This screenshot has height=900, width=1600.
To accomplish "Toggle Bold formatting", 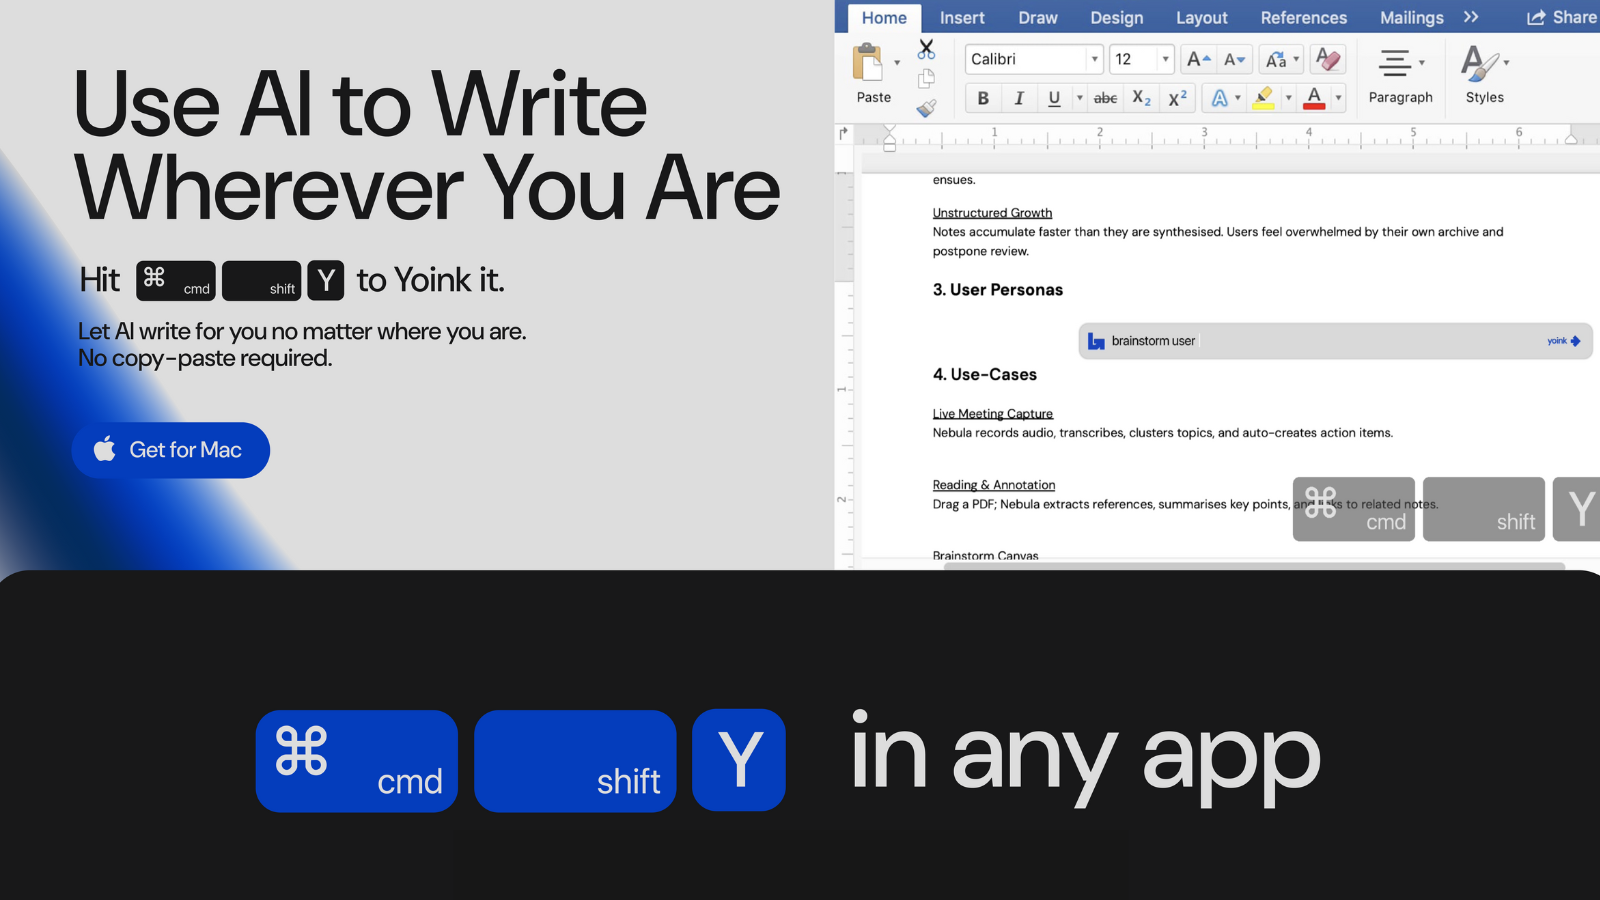I will [x=983, y=98].
